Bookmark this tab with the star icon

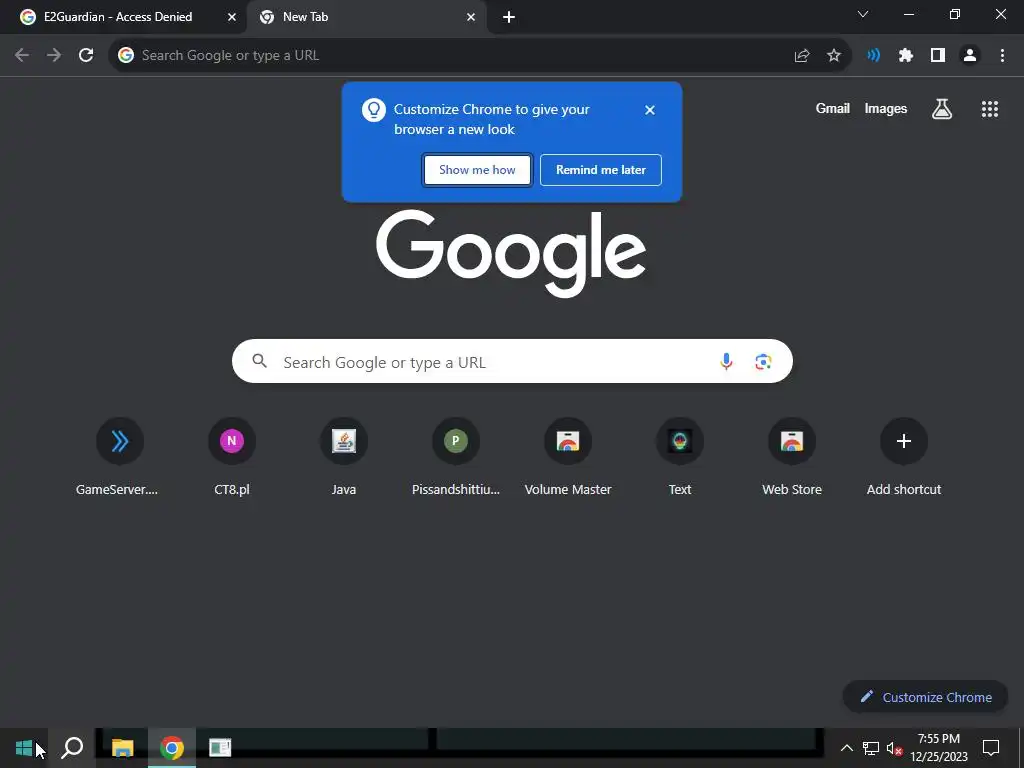[x=834, y=56]
